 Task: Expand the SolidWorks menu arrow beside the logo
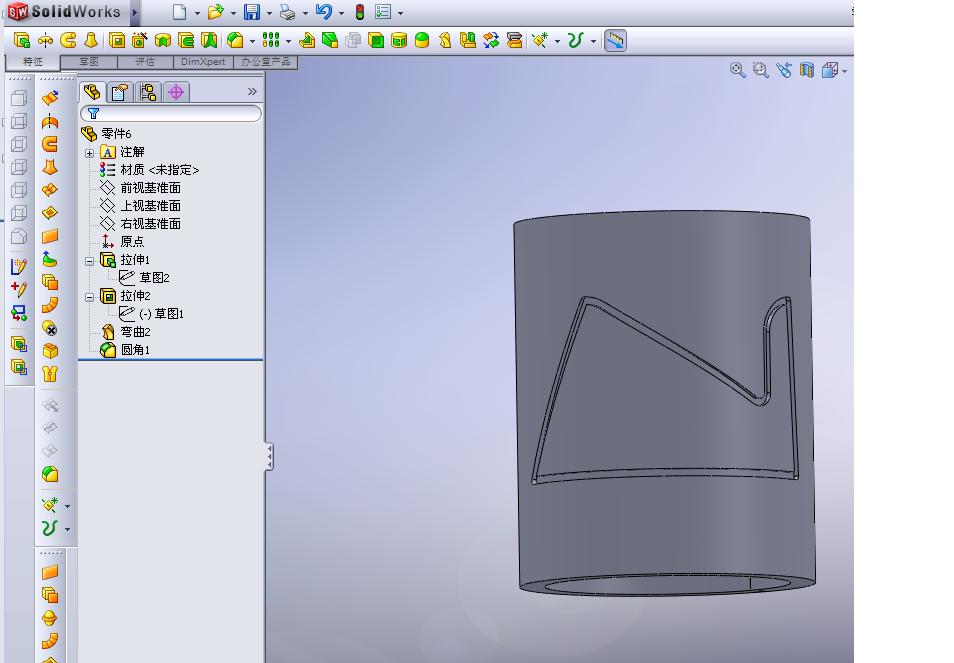(135, 12)
